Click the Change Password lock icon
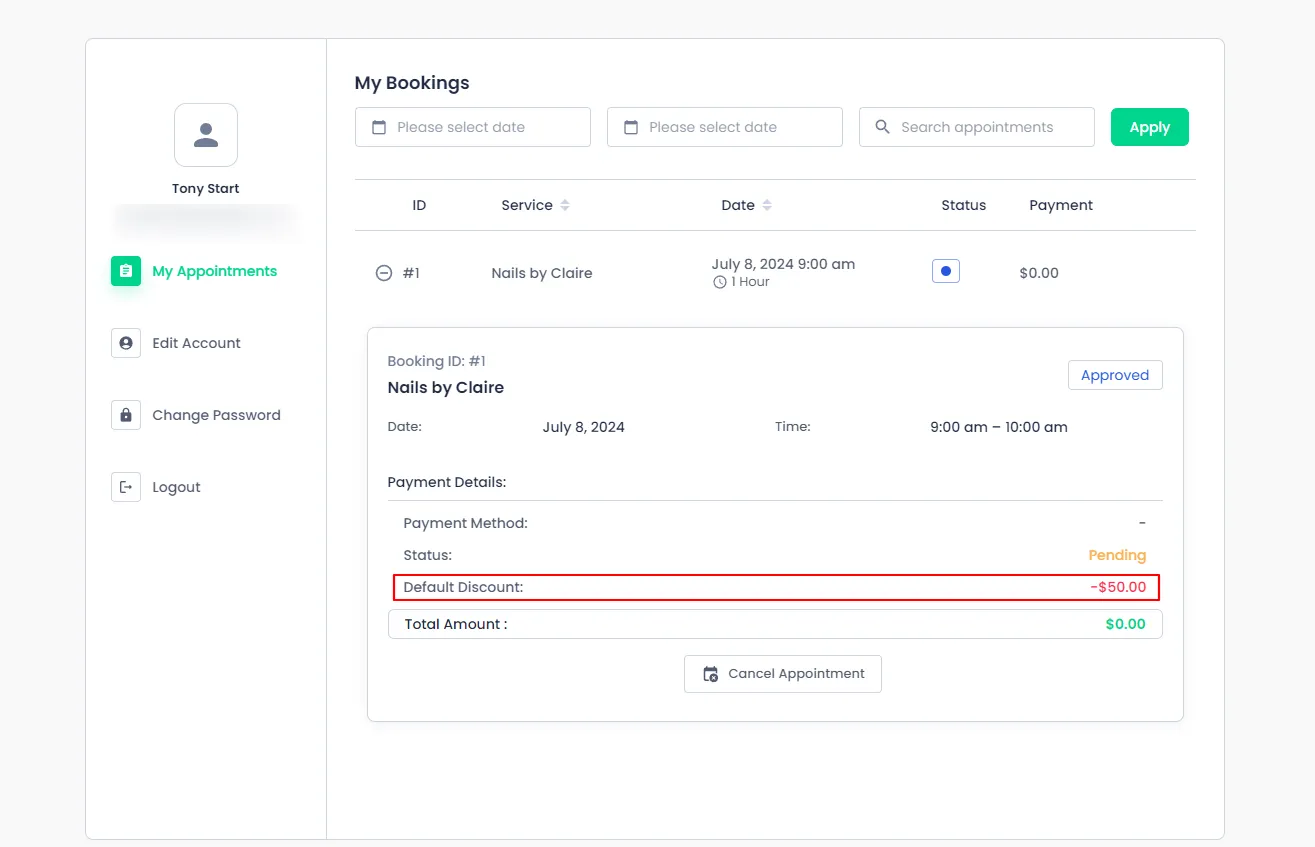This screenshot has height=847, width=1315. click(126, 415)
